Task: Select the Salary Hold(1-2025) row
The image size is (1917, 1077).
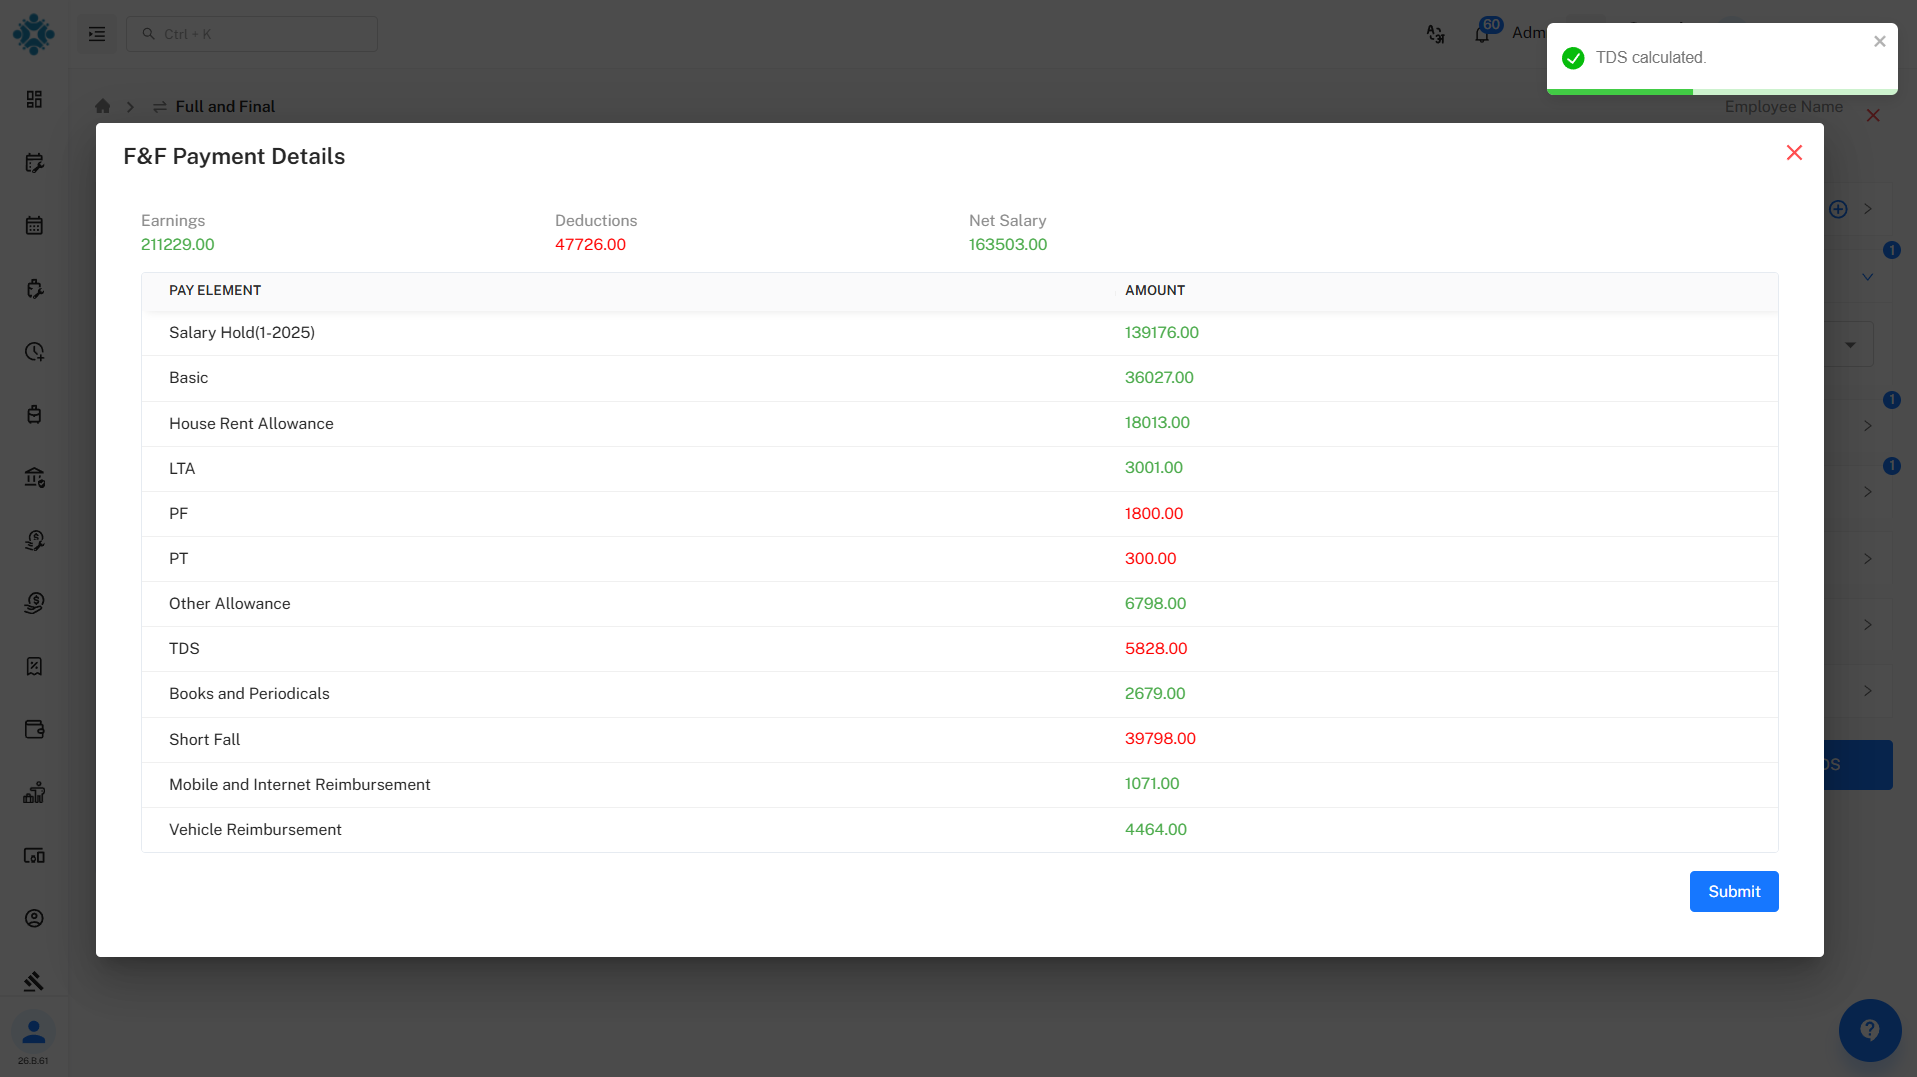Action: click(959, 333)
